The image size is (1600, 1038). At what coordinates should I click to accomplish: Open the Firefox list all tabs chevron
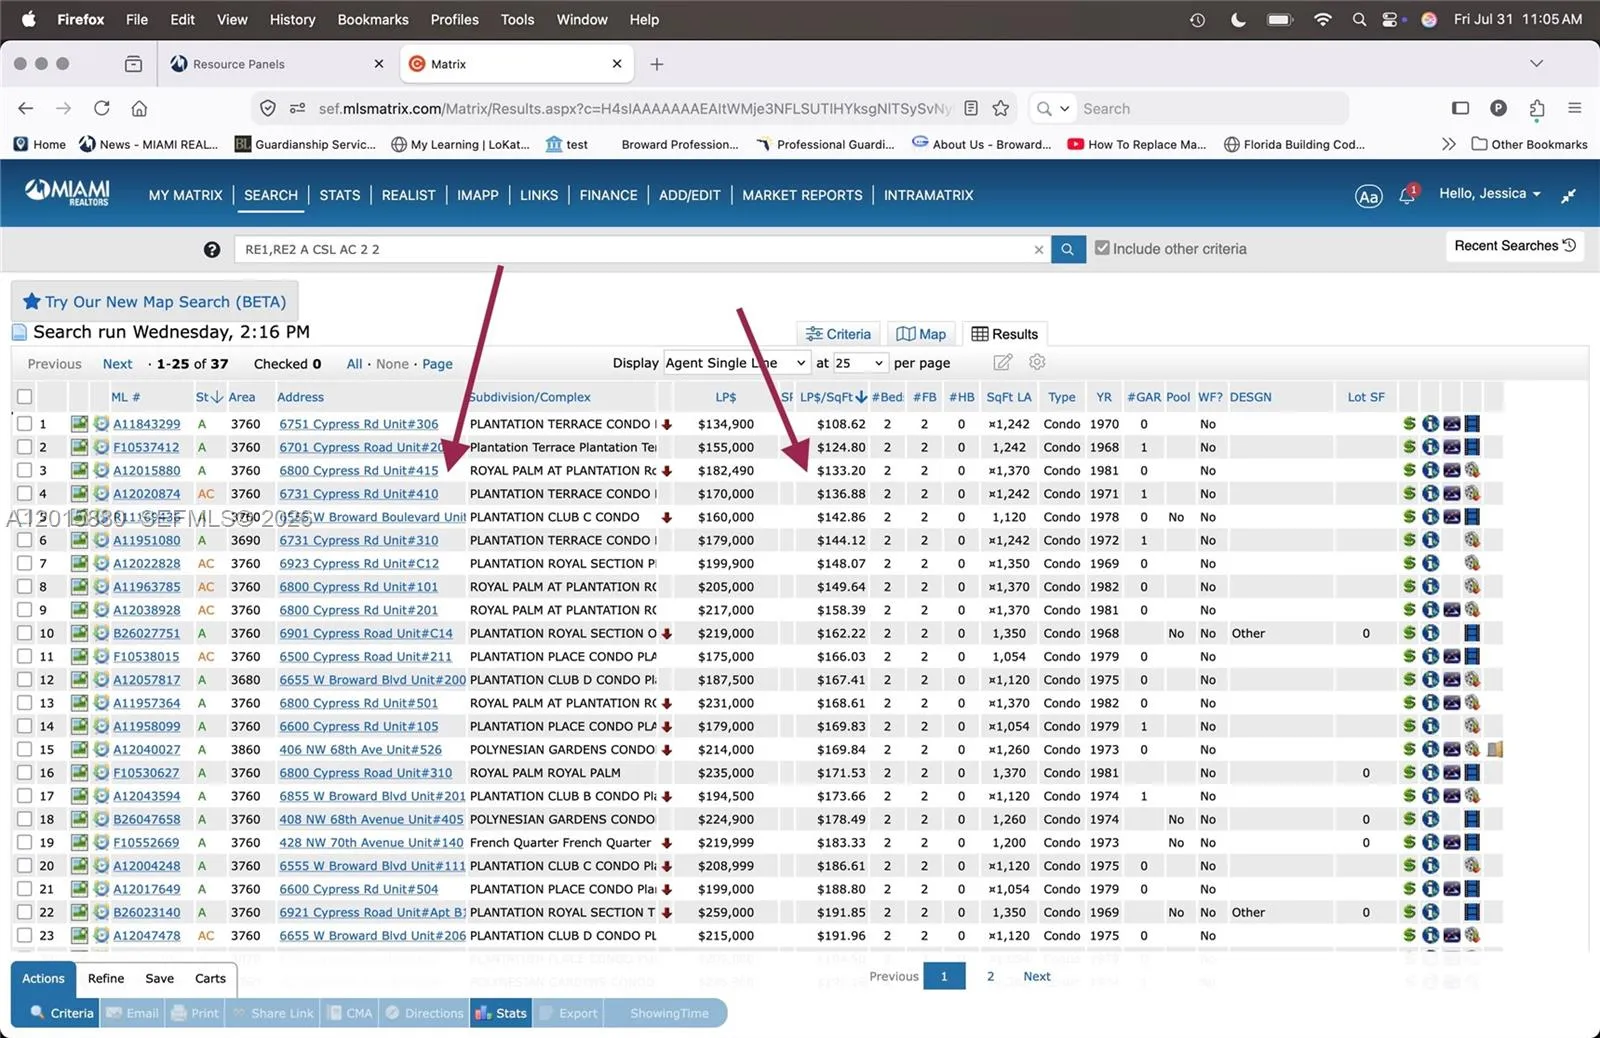click(x=1536, y=63)
